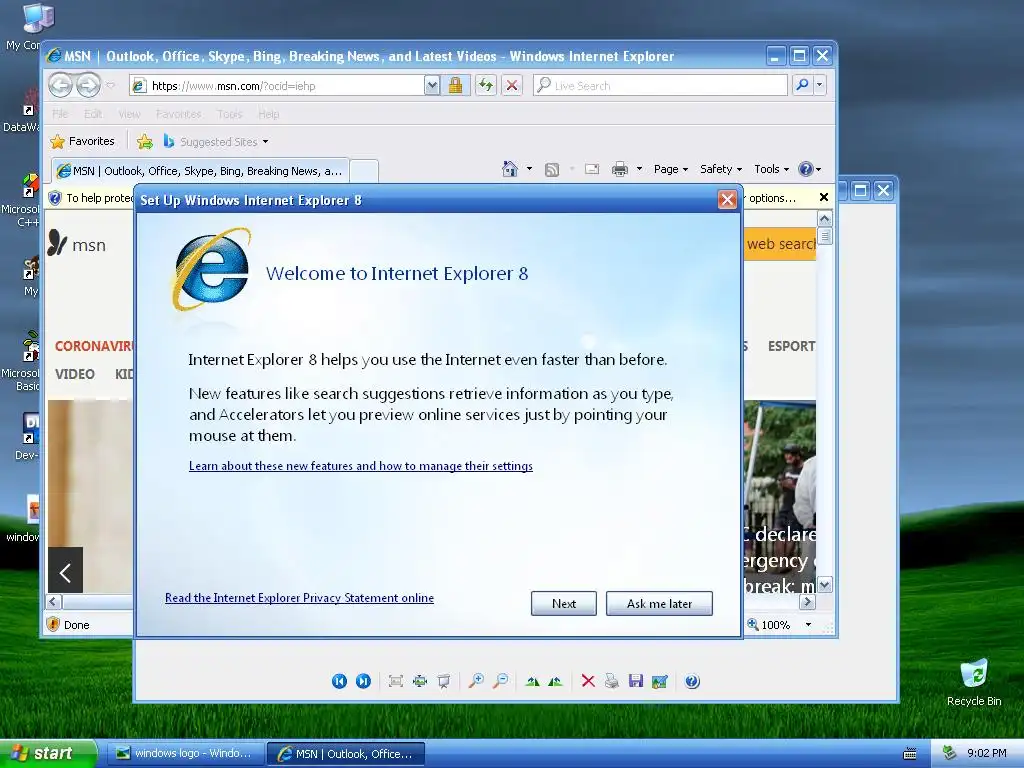Open IE Help question mark icon
The height and width of the screenshot is (768, 1024).
click(x=806, y=169)
